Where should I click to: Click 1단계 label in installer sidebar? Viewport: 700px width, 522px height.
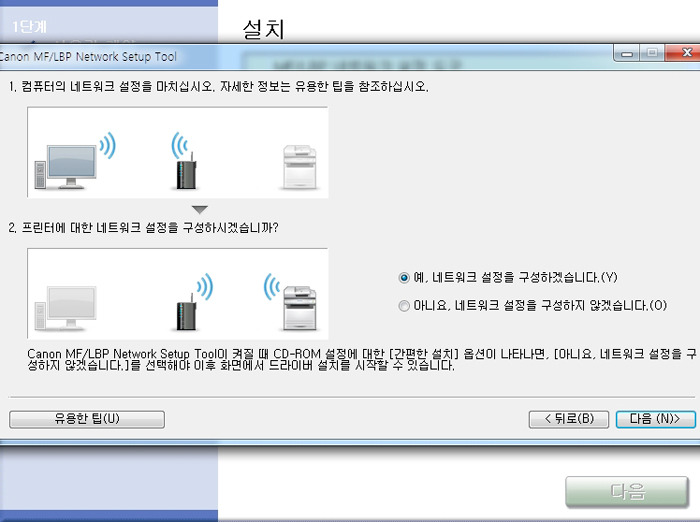click(x=29, y=27)
